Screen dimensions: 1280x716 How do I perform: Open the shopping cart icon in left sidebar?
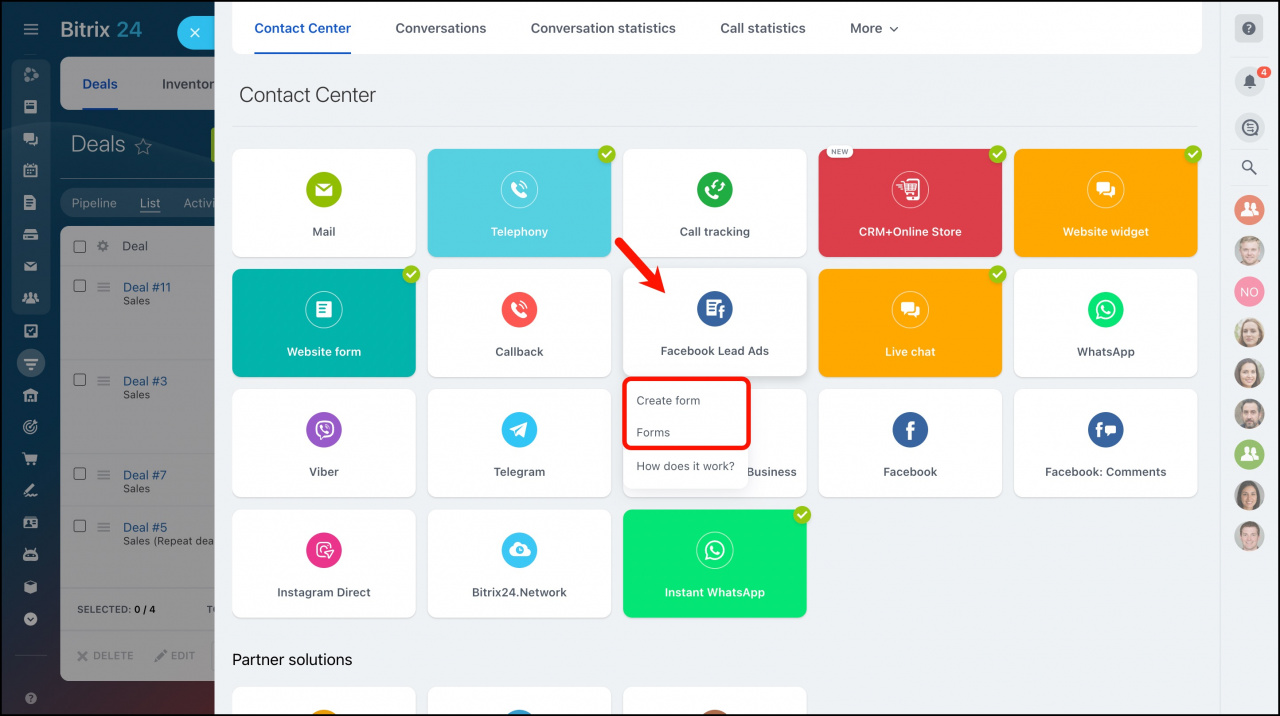[31, 459]
